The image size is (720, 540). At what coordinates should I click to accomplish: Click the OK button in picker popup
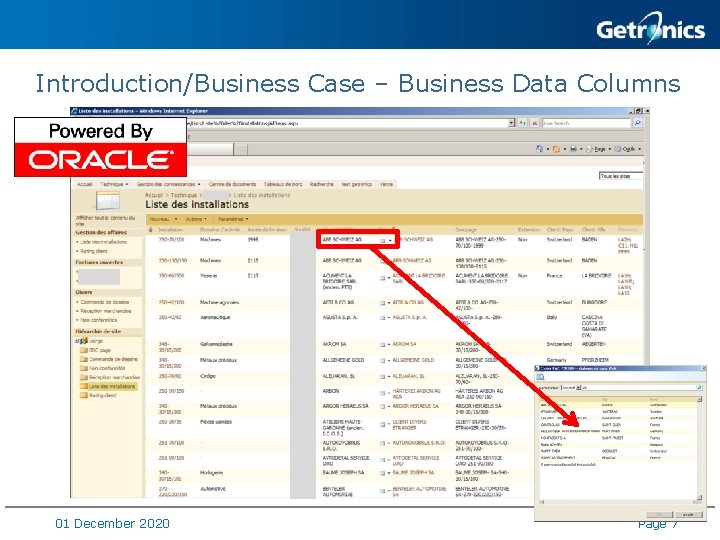coord(659,515)
